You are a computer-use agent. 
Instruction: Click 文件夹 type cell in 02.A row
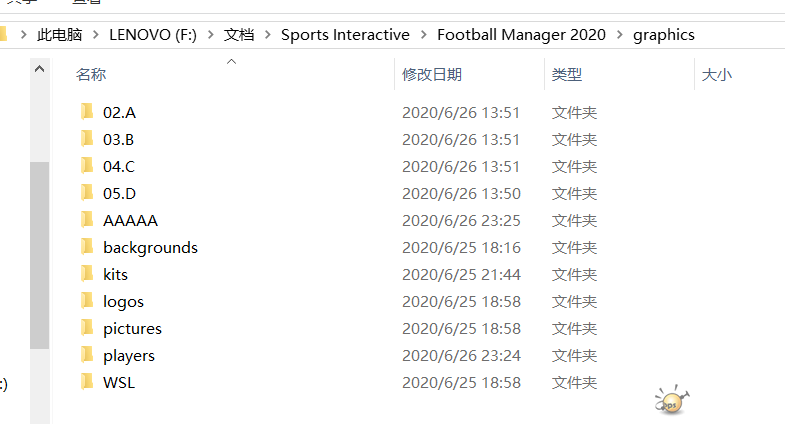574,113
